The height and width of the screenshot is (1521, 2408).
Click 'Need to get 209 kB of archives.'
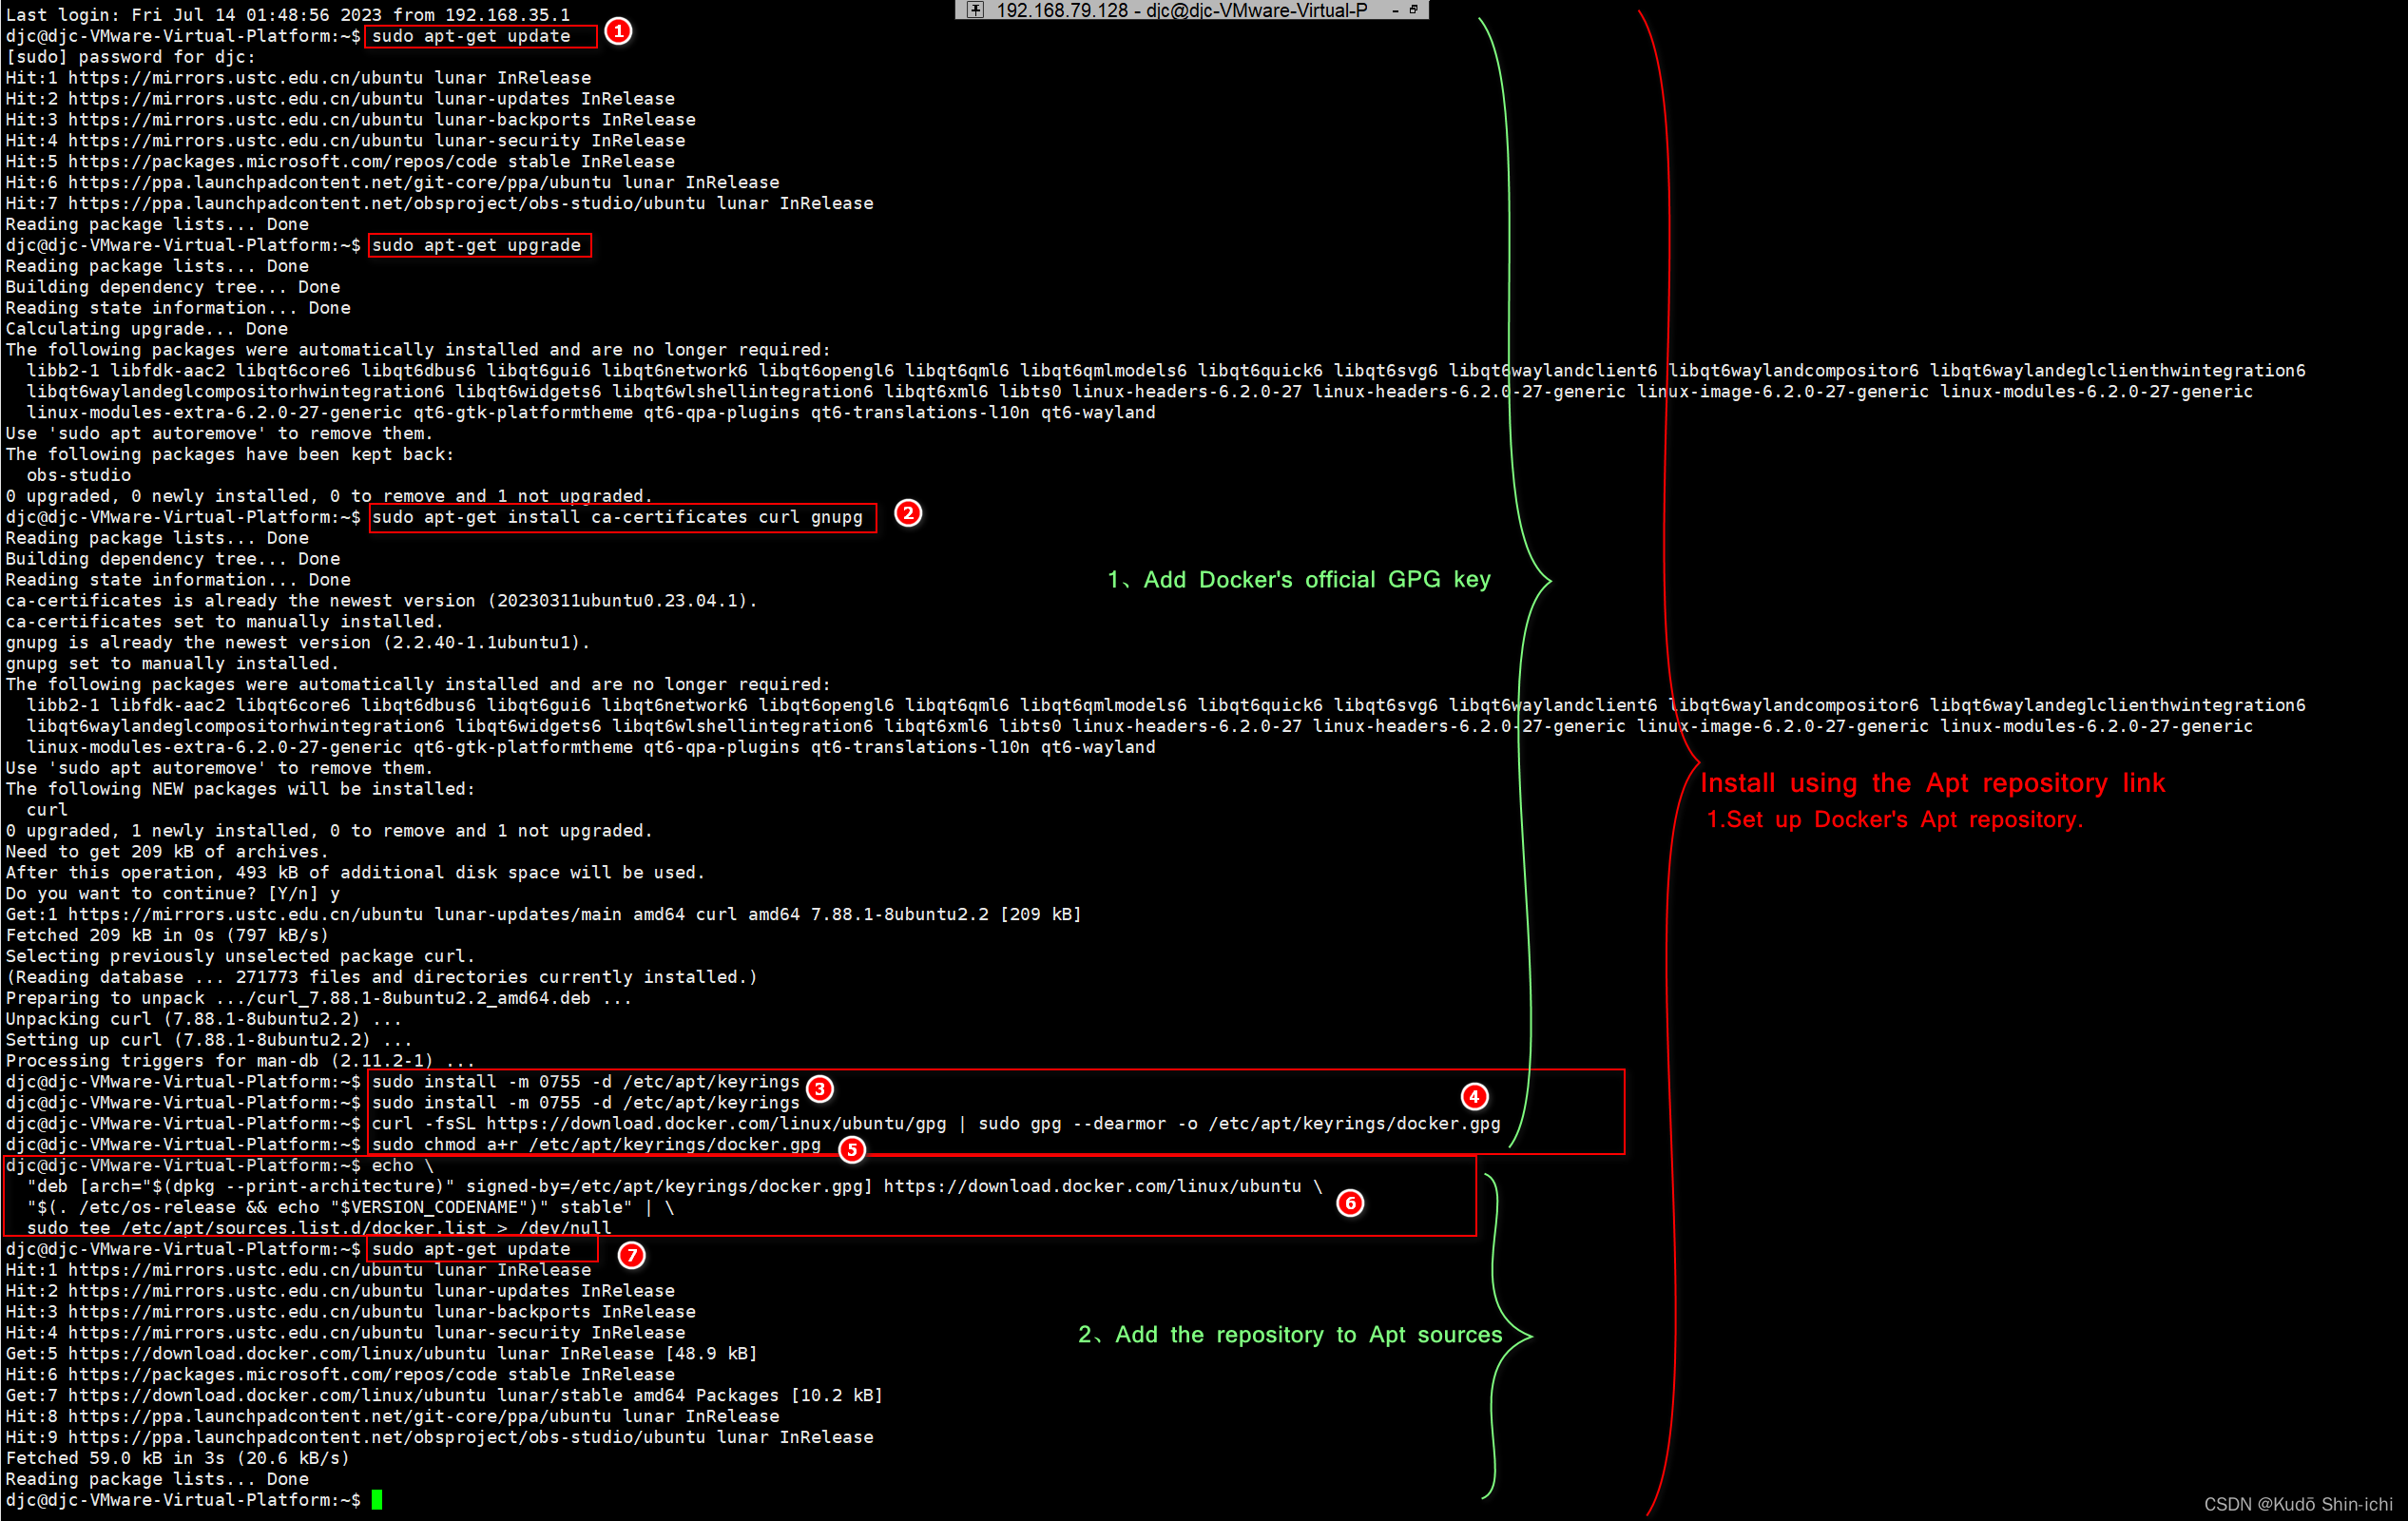[x=167, y=852]
